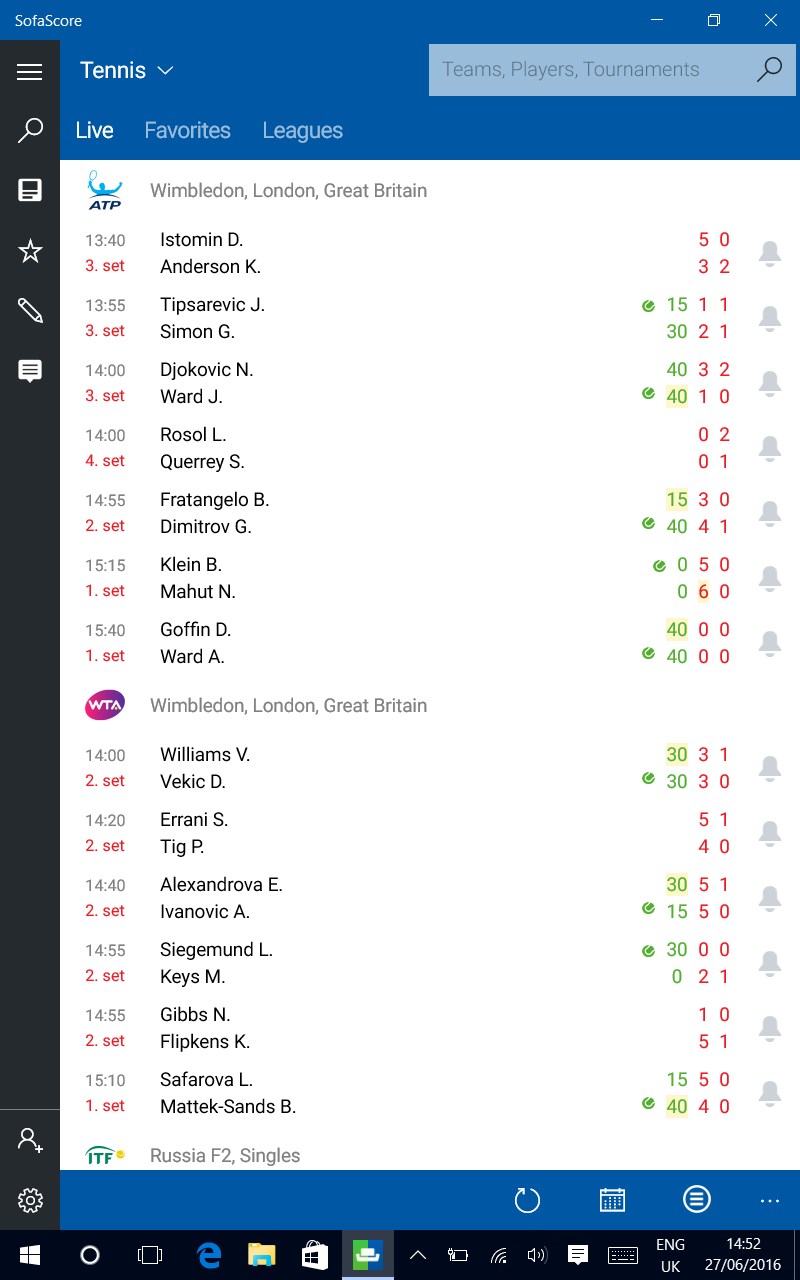Viewport: 800px width, 1280px height.
Task: Expand the Tennis sport dropdown
Action: (x=127, y=70)
